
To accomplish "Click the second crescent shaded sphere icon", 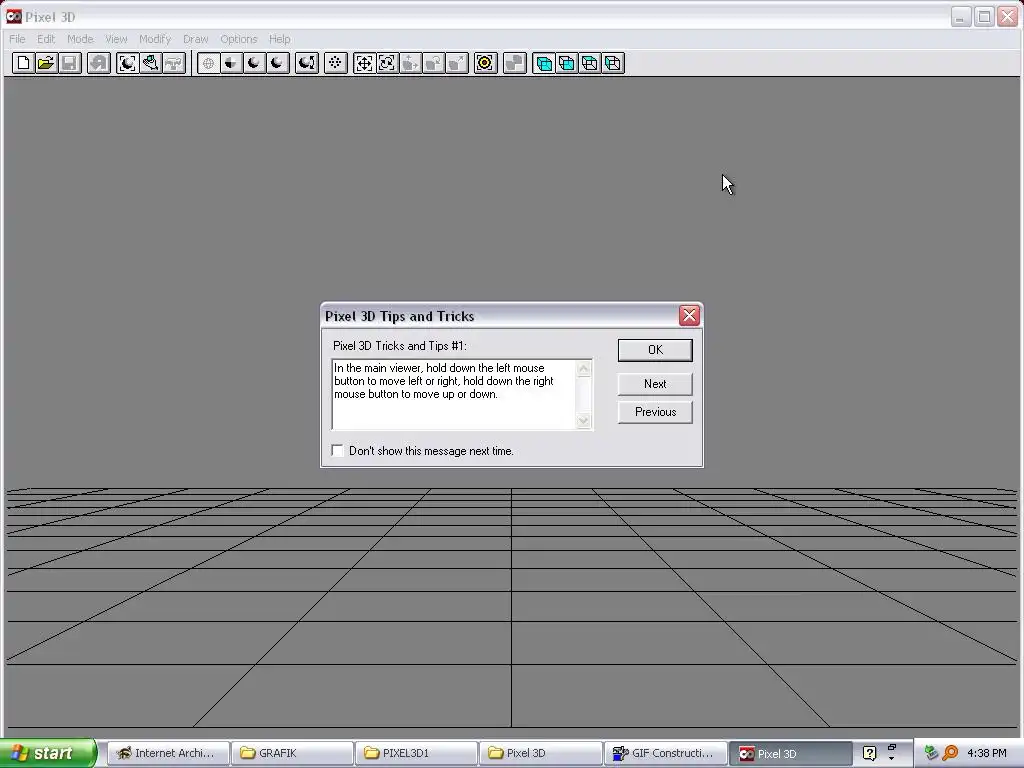I will 278,63.
